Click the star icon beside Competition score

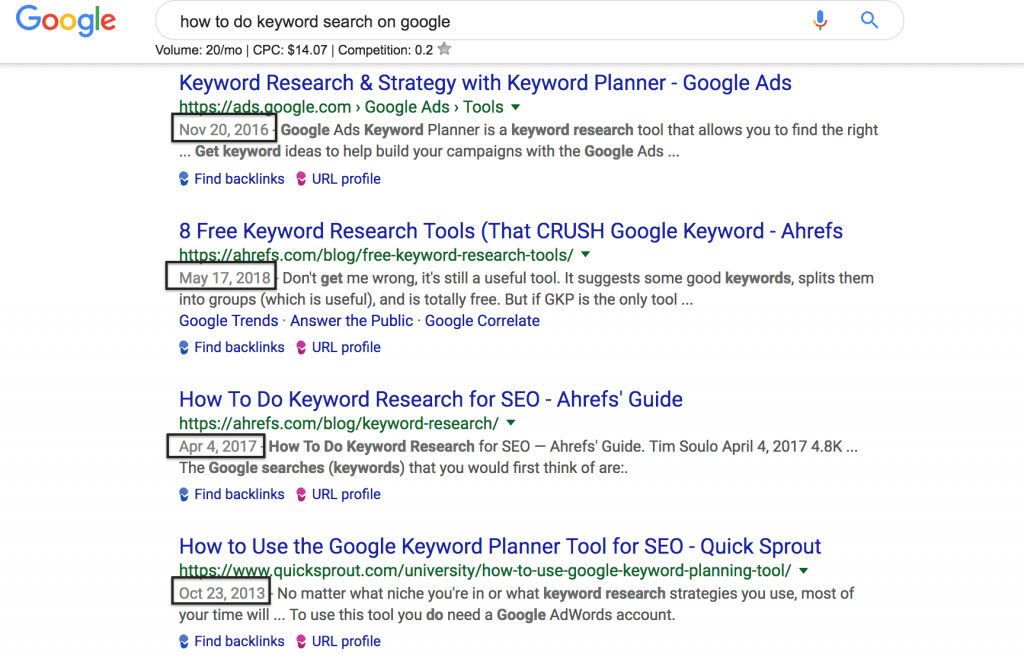click(445, 49)
